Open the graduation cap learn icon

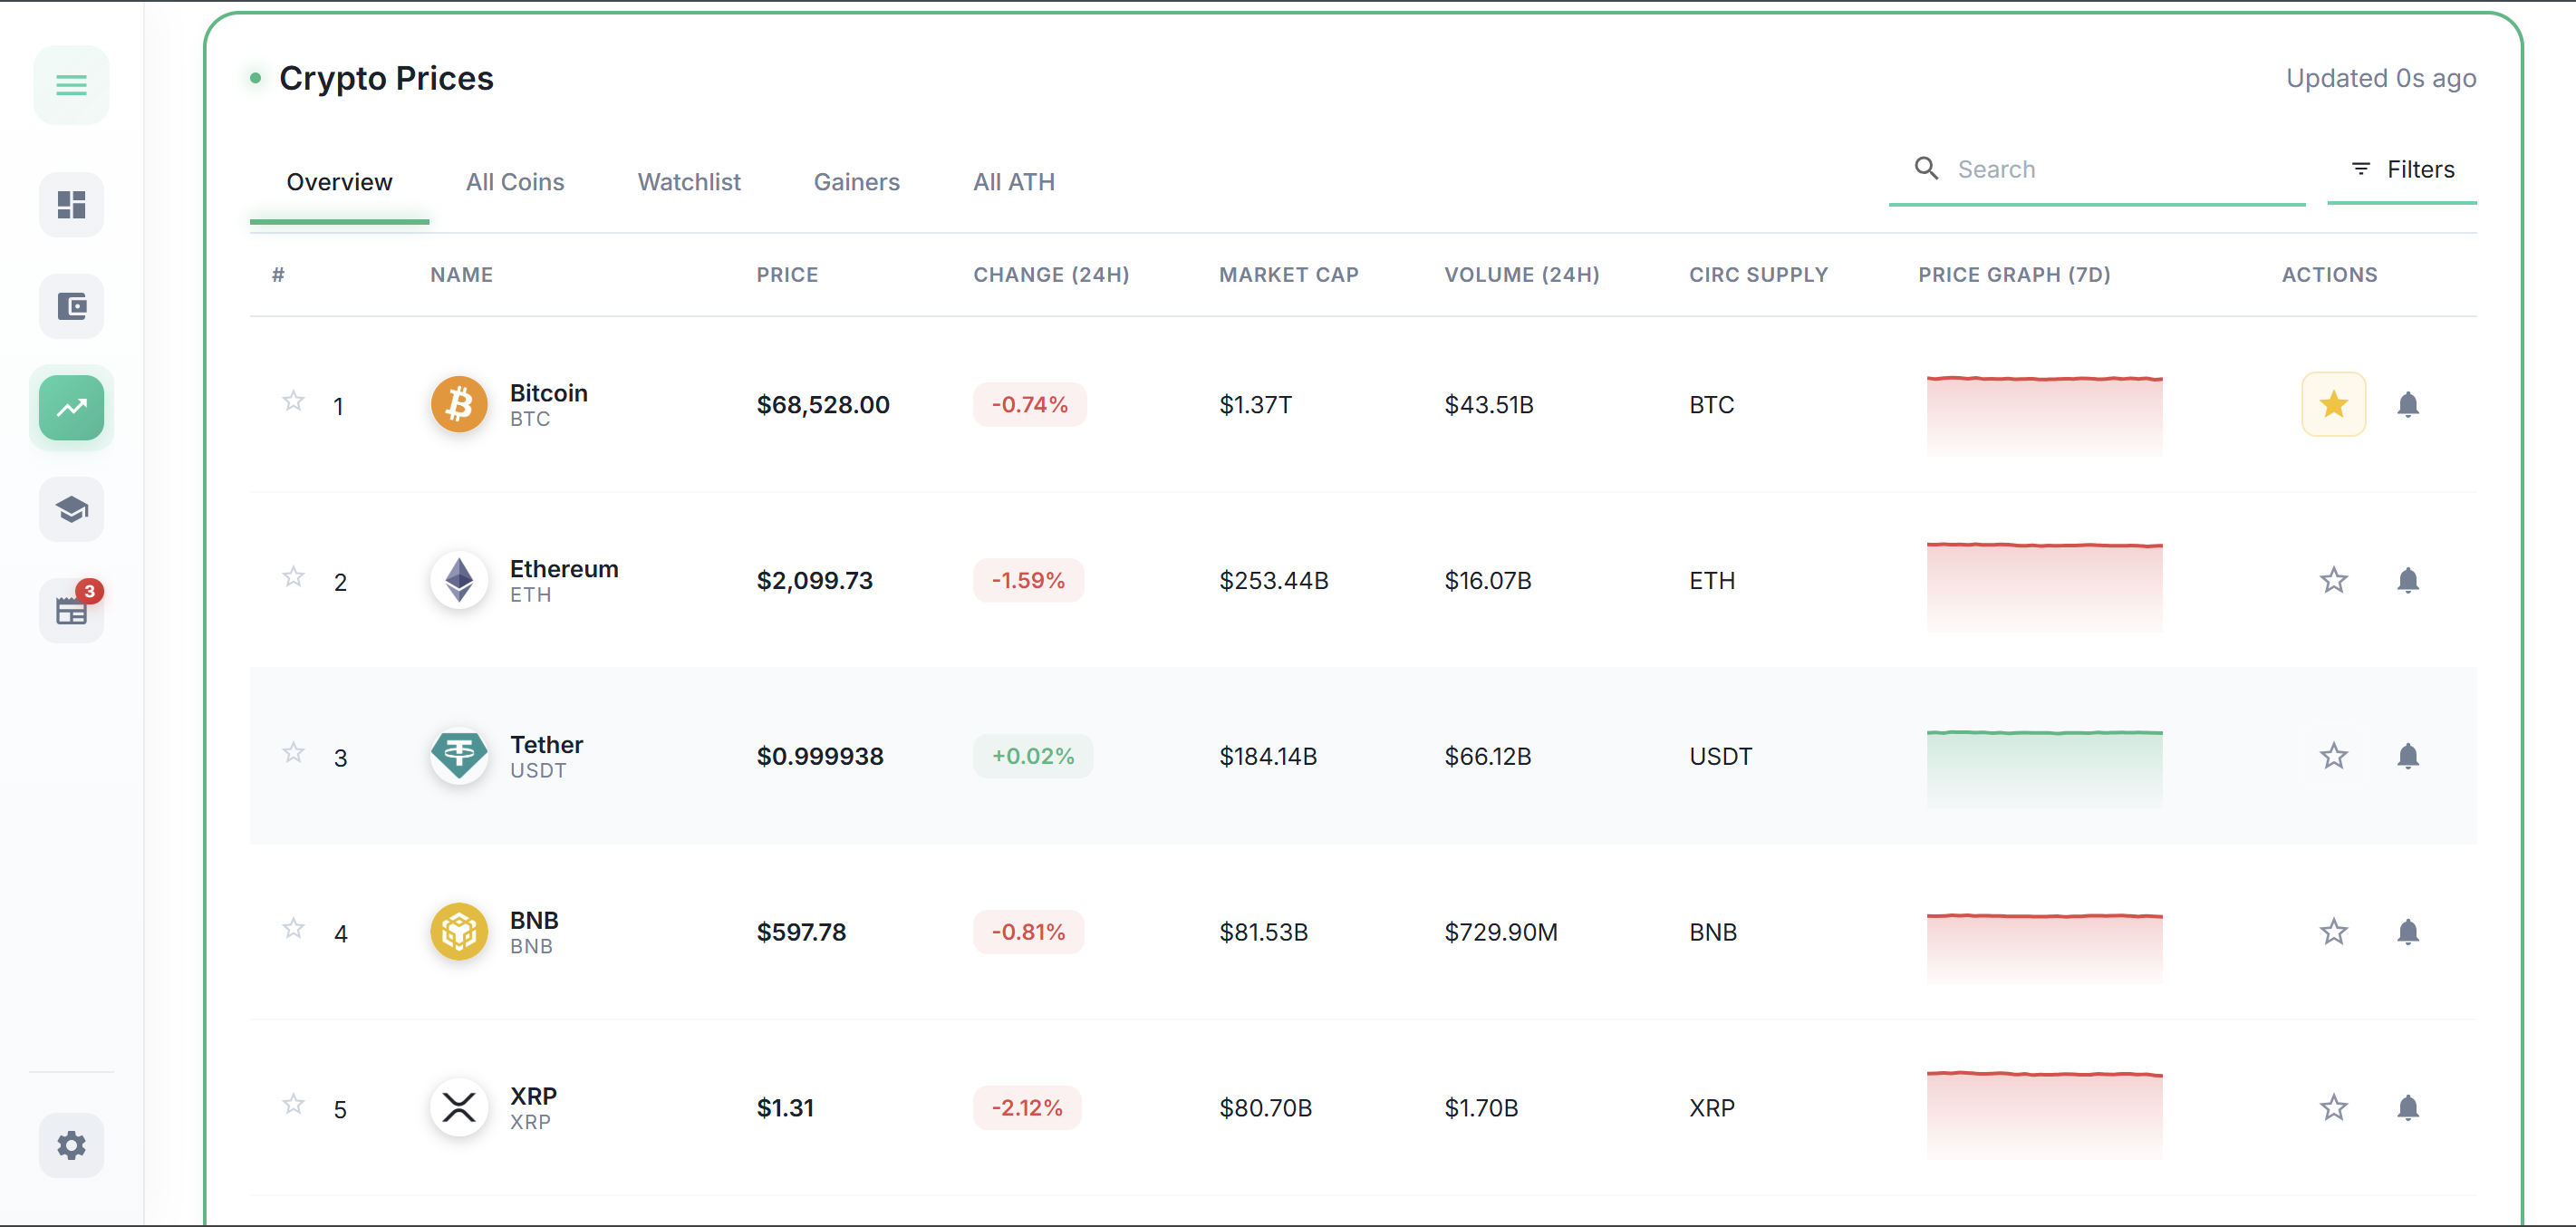point(71,510)
